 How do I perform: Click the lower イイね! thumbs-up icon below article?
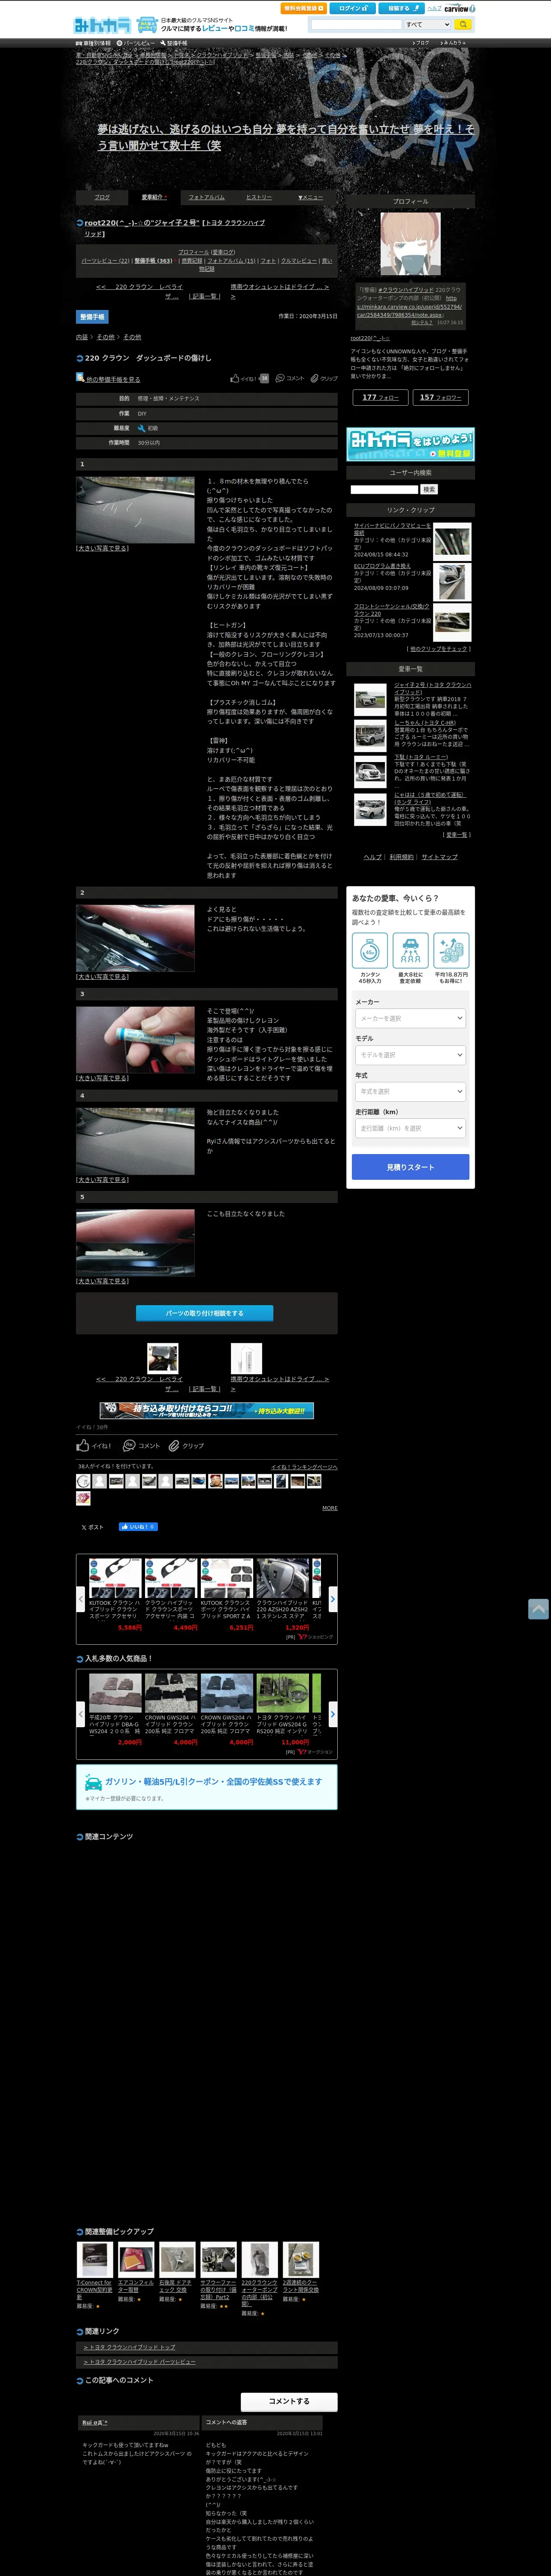click(94, 1446)
